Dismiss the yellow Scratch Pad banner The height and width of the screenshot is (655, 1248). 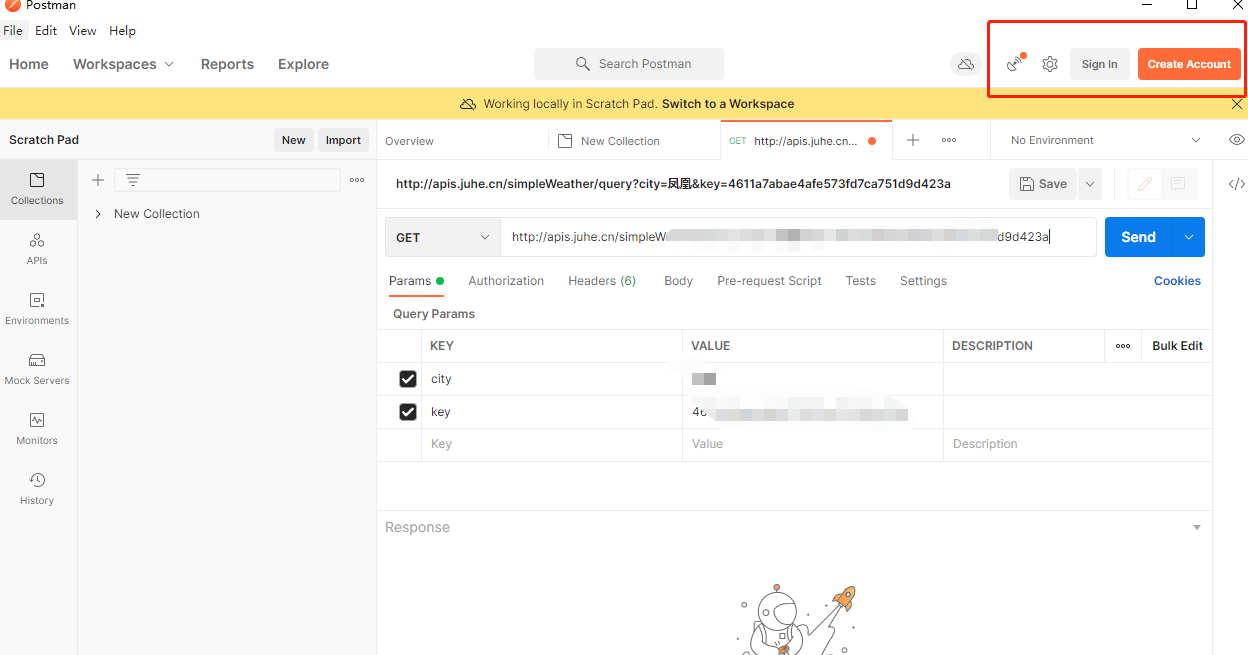point(1237,104)
